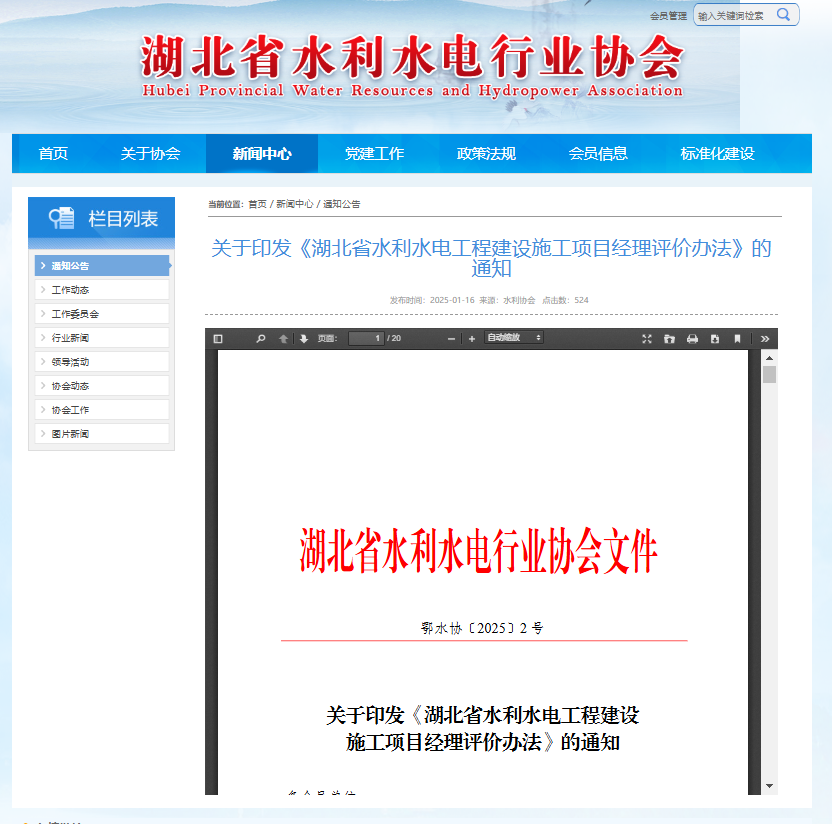This screenshot has width=832, height=824.
Task: Print the notice document
Action: click(x=691, y=338)
